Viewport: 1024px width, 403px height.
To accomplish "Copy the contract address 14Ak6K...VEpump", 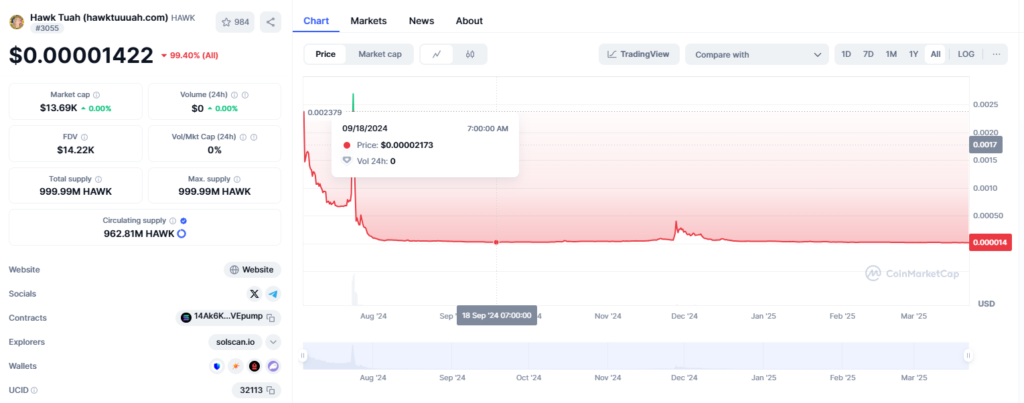I will pyautogui.click(x=270, y=317).
